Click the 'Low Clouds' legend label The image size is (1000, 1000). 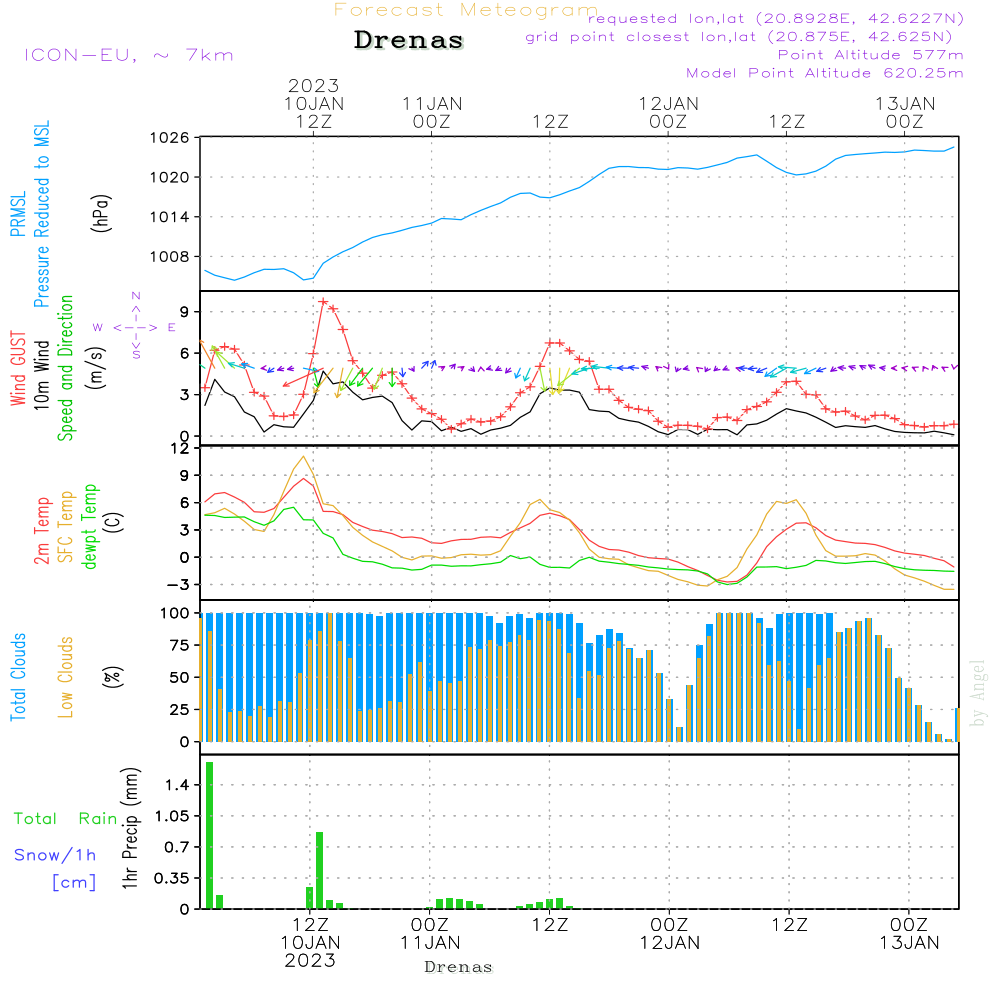(x=66, y=677)
